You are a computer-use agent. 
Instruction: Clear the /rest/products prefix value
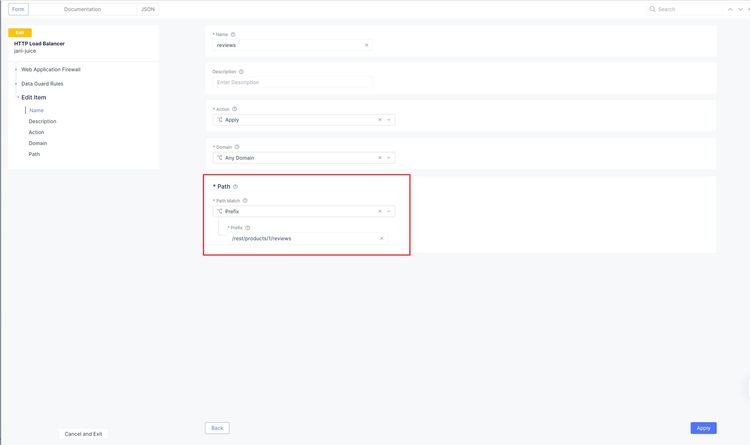coord(381,238)
